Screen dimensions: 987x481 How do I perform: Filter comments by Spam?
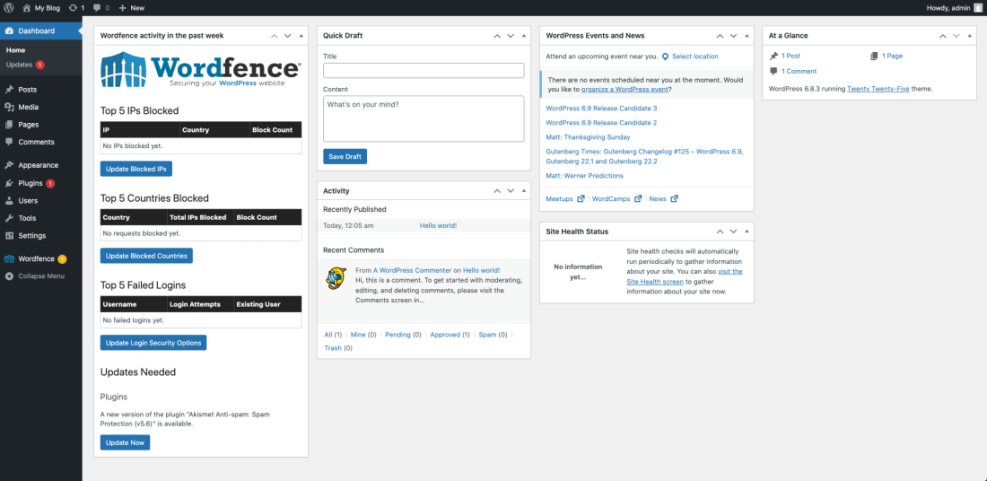(x=487, y=335)
